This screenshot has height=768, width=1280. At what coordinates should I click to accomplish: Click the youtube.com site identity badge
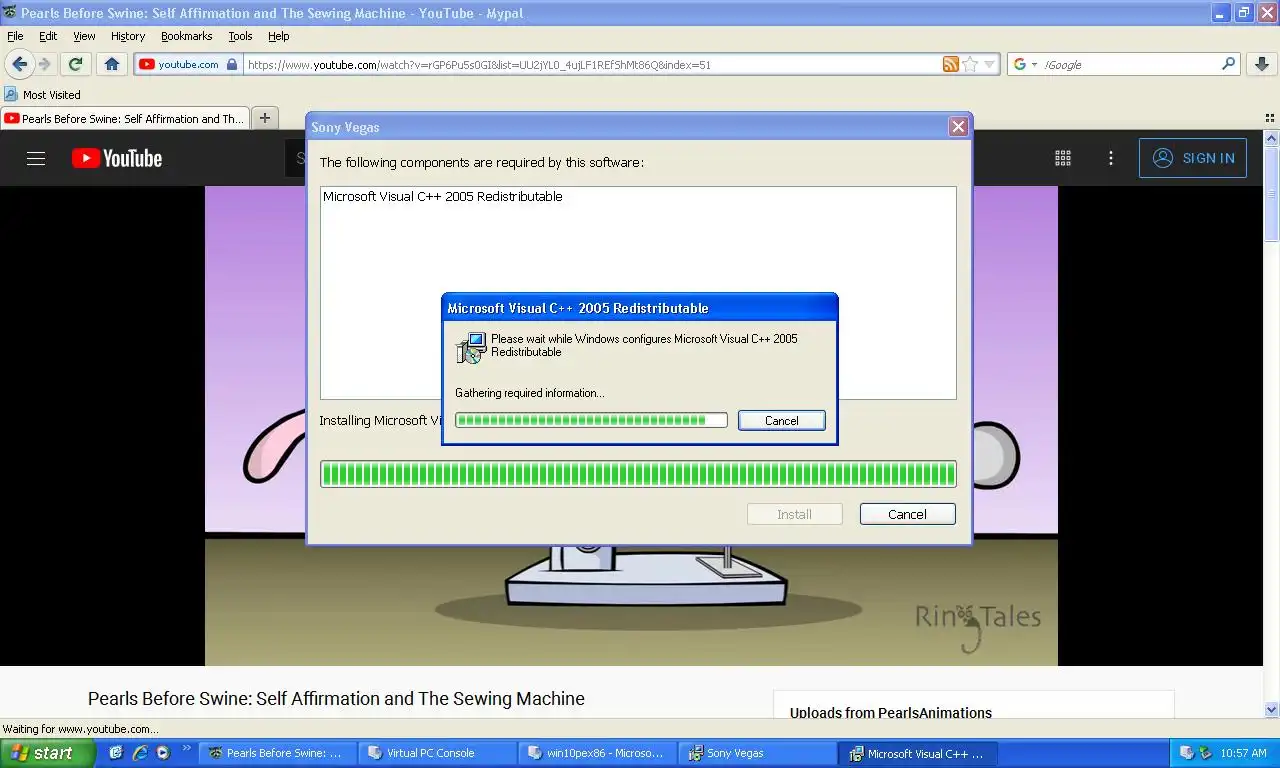point(188,64)
